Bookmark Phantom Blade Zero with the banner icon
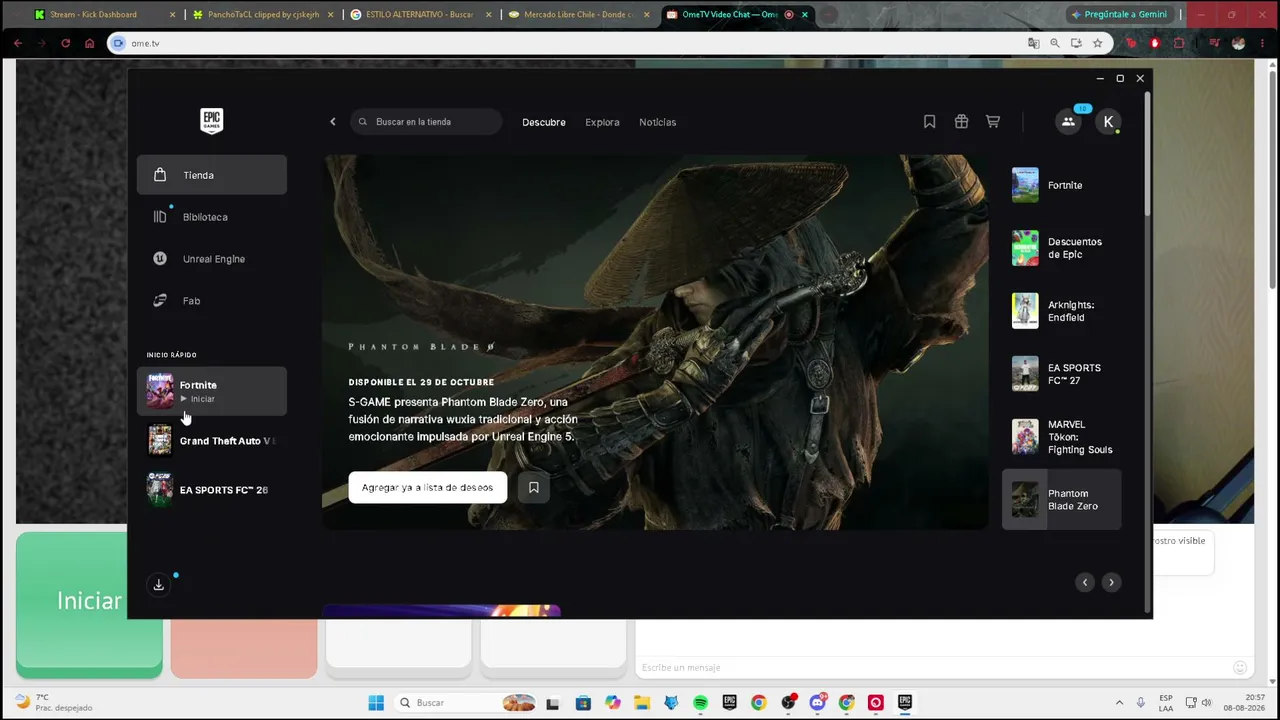The width and height of the screenshot is (1280, 720). pyautogui.click(x=534, y=488)
